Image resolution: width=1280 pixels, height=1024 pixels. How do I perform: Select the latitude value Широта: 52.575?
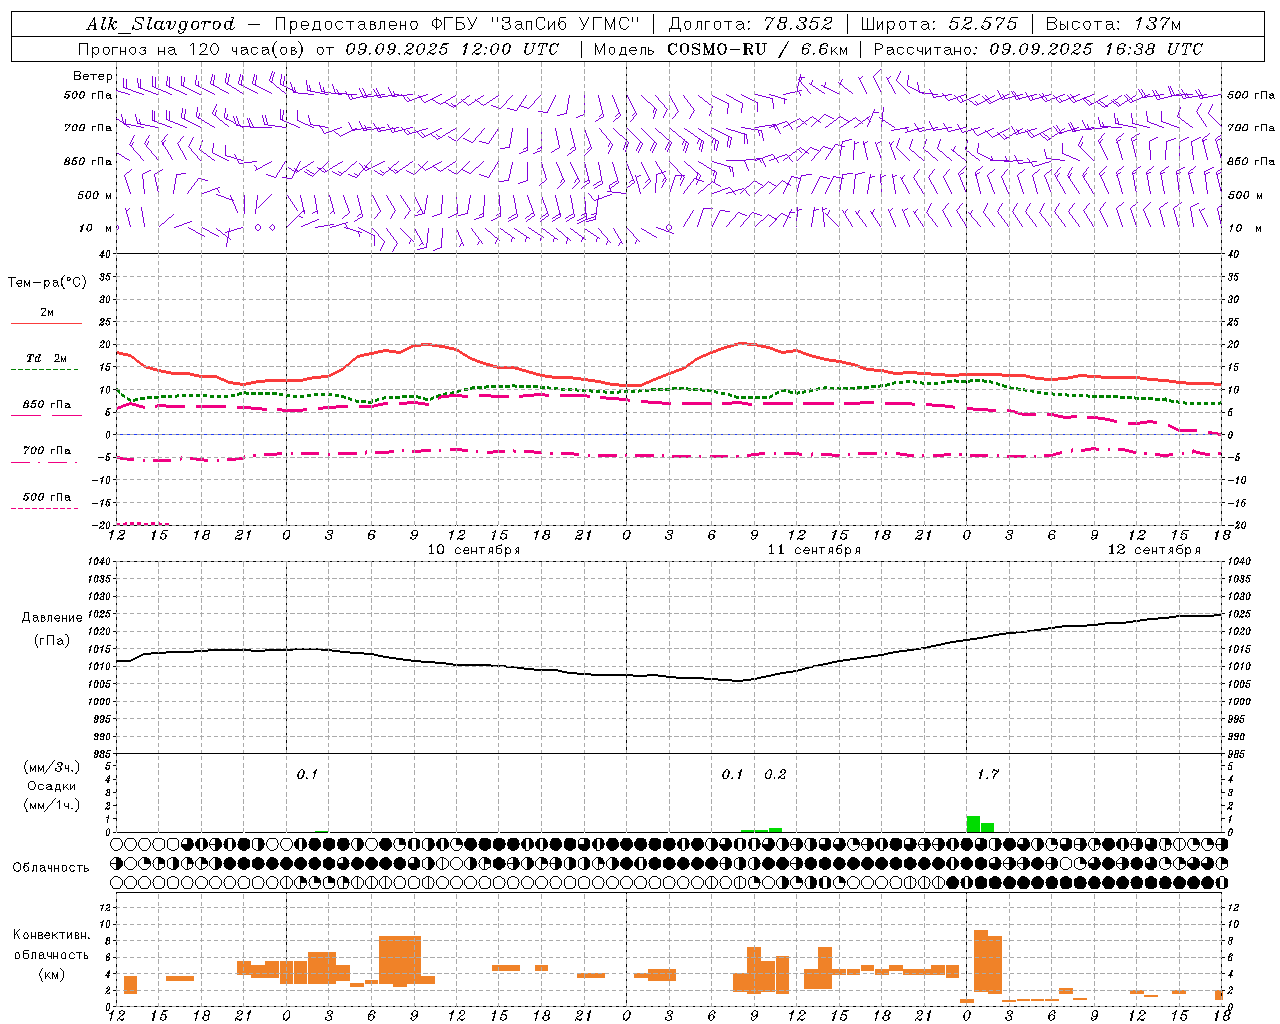tap(939, 24)
